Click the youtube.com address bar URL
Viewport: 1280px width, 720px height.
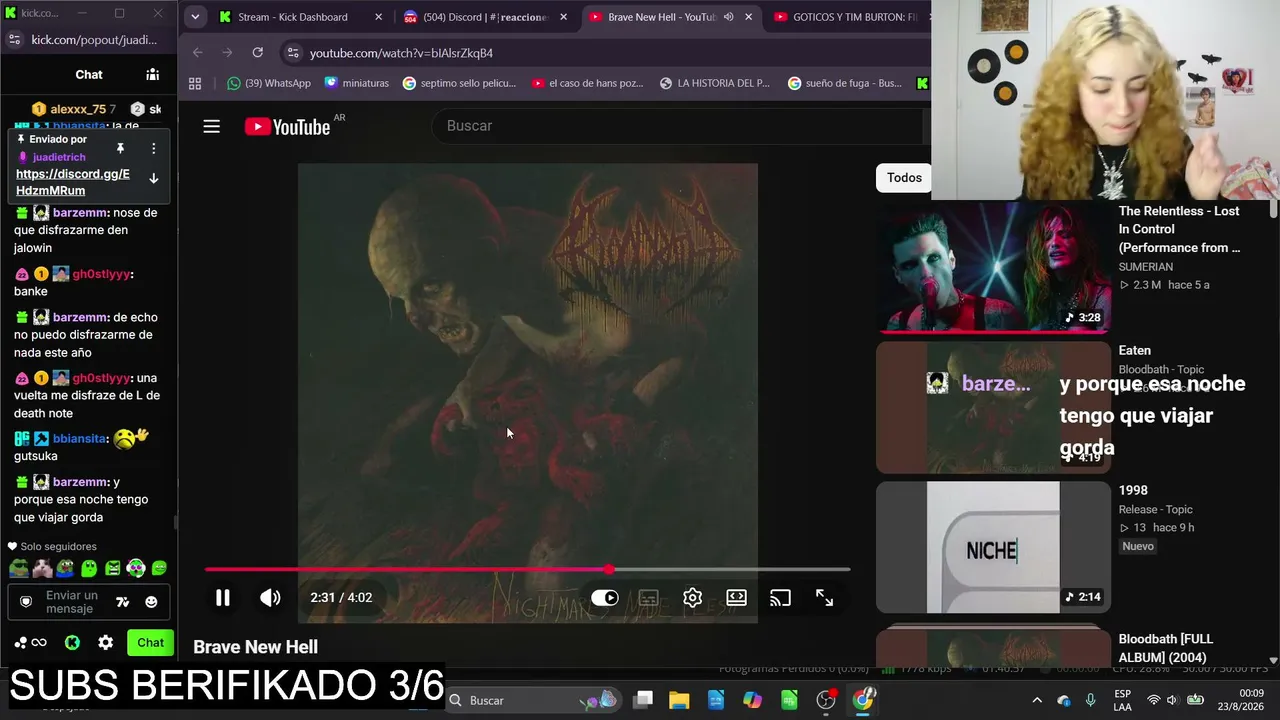point(401,53)
